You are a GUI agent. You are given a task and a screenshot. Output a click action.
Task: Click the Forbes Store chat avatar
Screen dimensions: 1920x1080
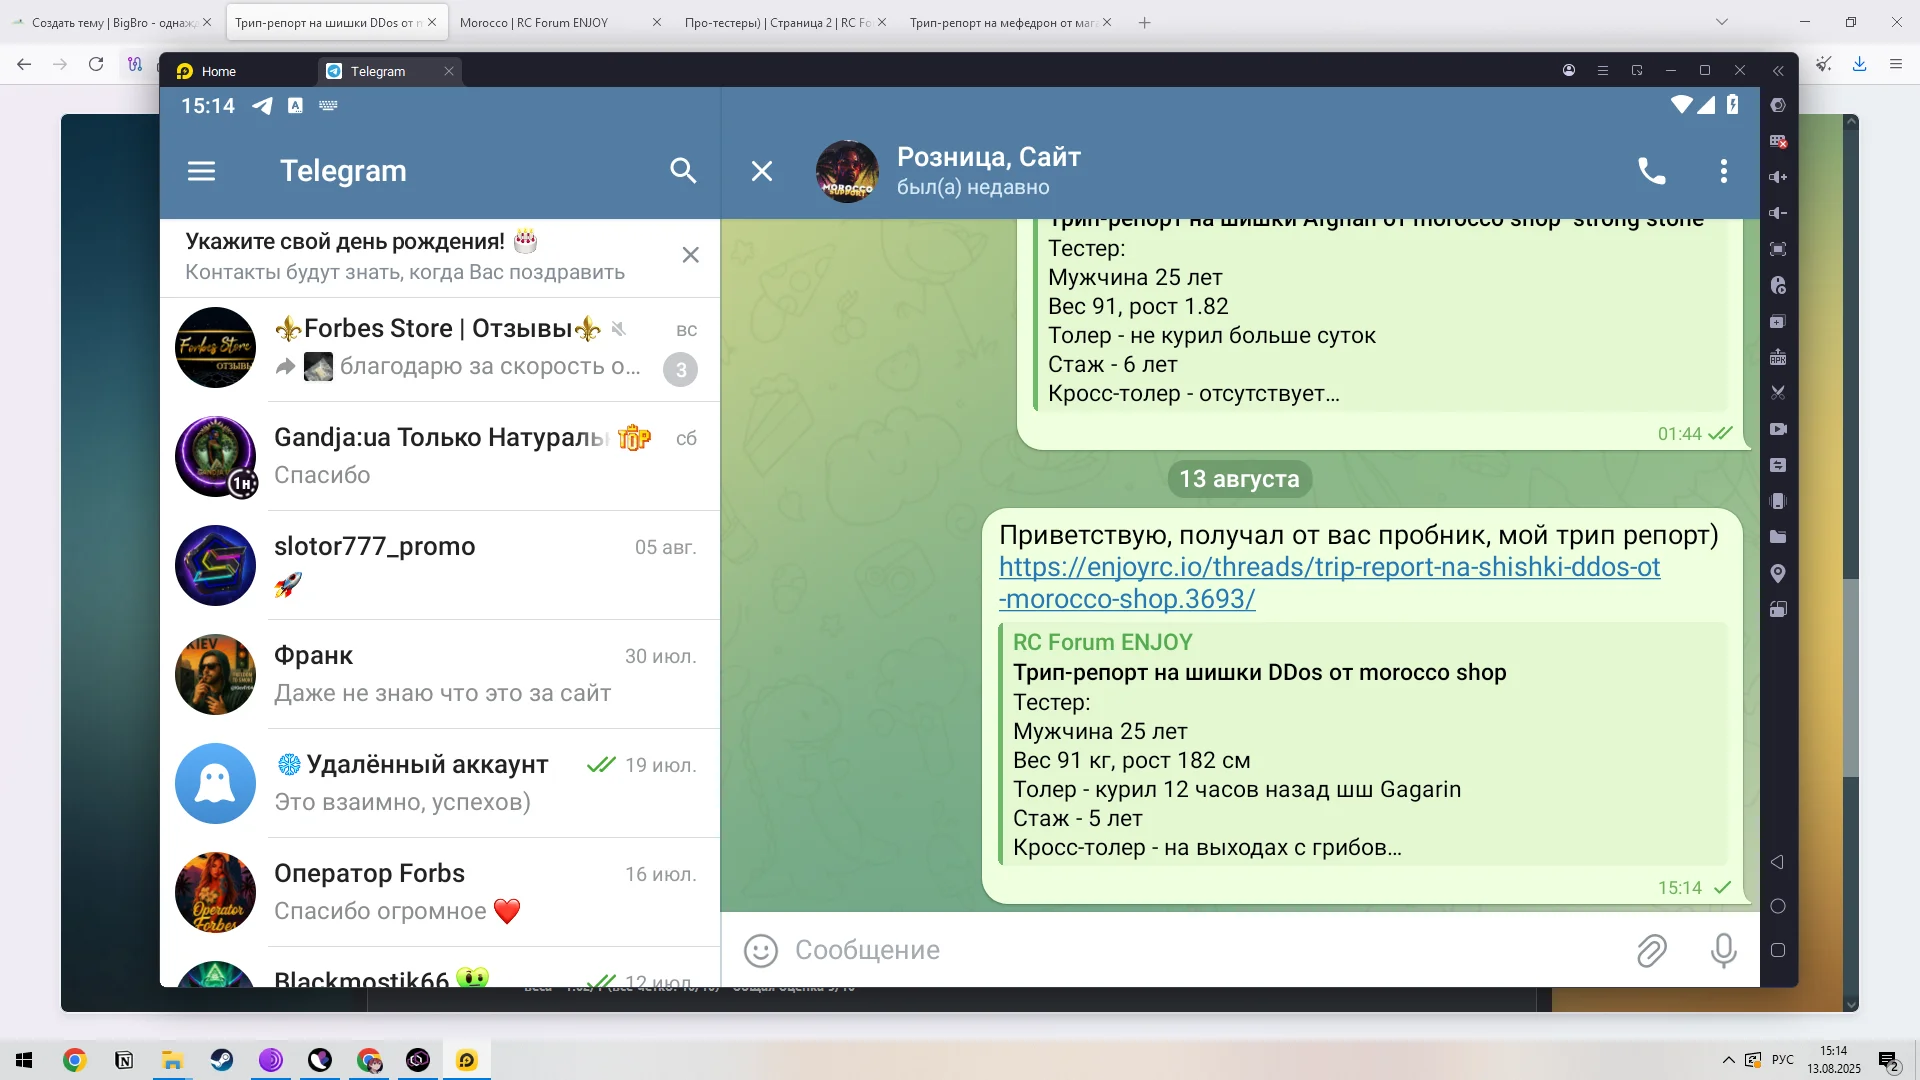click(215, 348)
